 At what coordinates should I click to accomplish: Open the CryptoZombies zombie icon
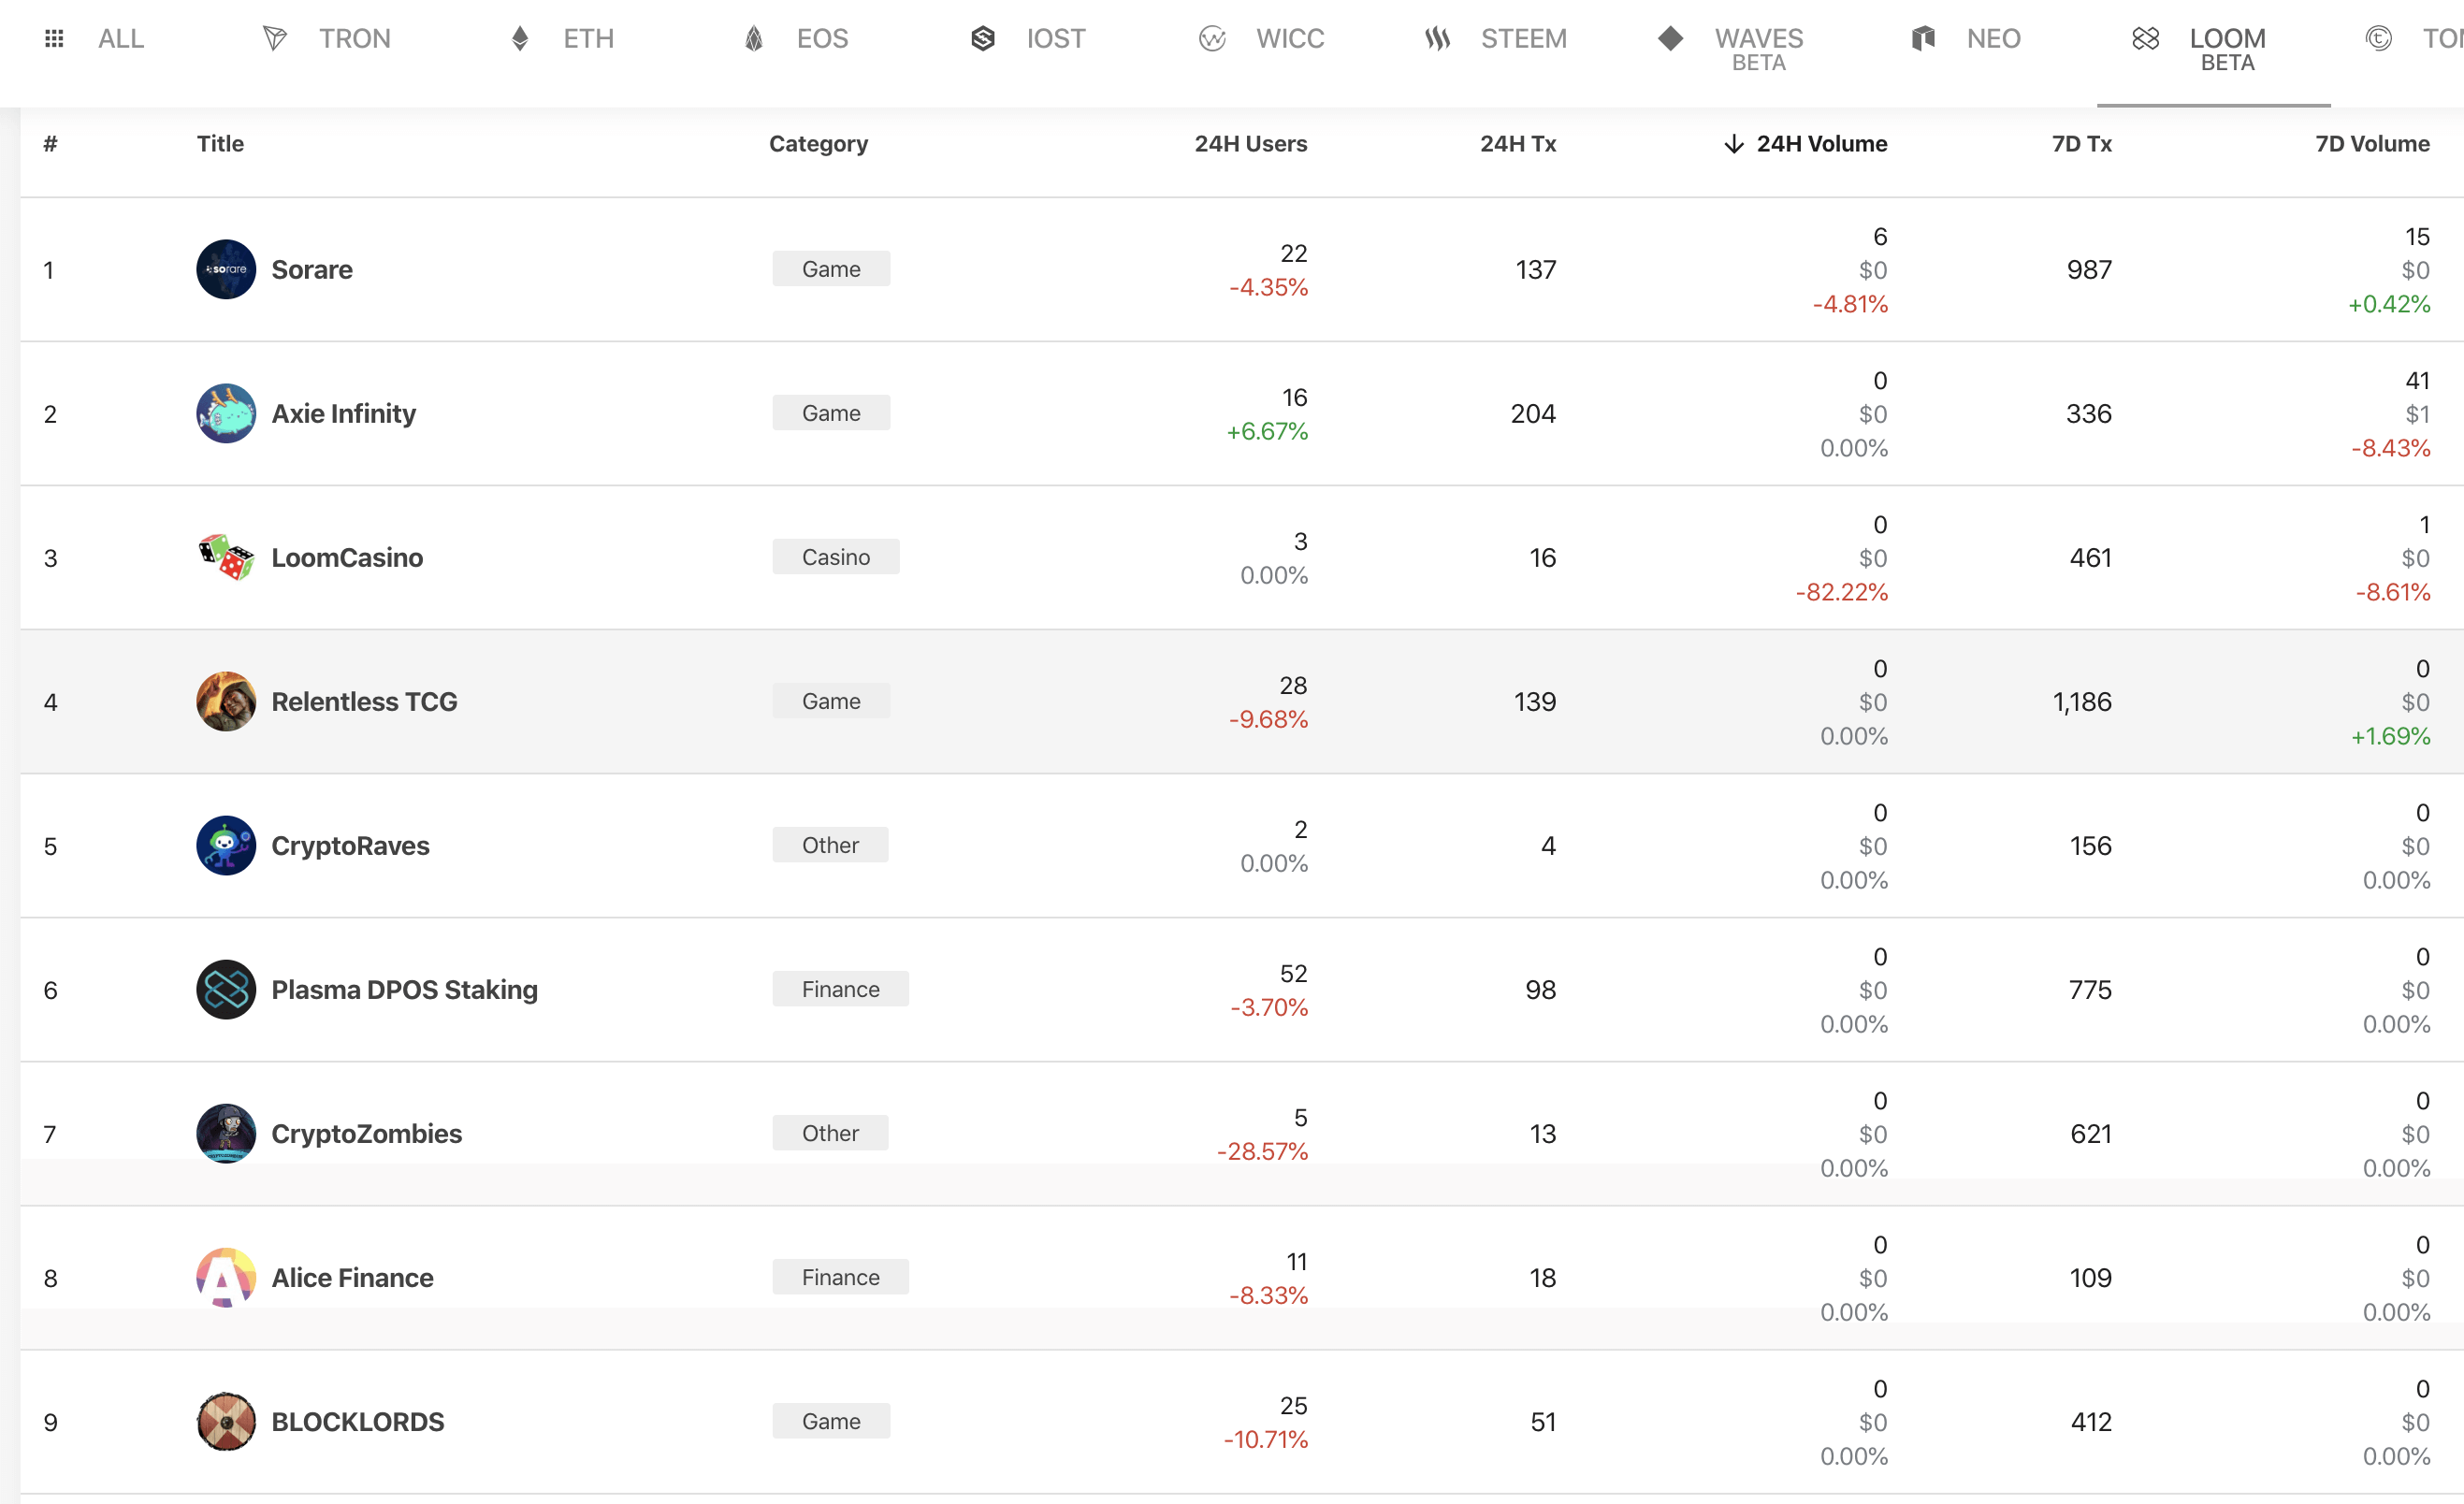click(226, 1133)
